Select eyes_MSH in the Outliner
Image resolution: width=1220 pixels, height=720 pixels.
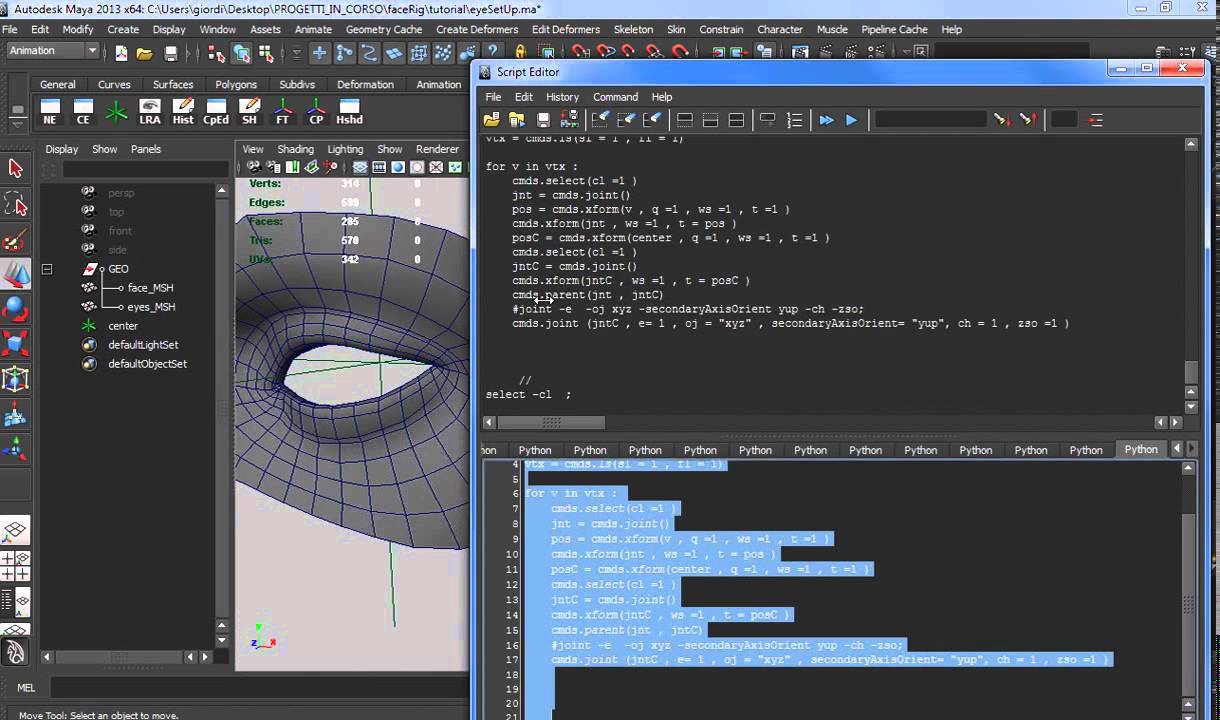pos(151,307)
